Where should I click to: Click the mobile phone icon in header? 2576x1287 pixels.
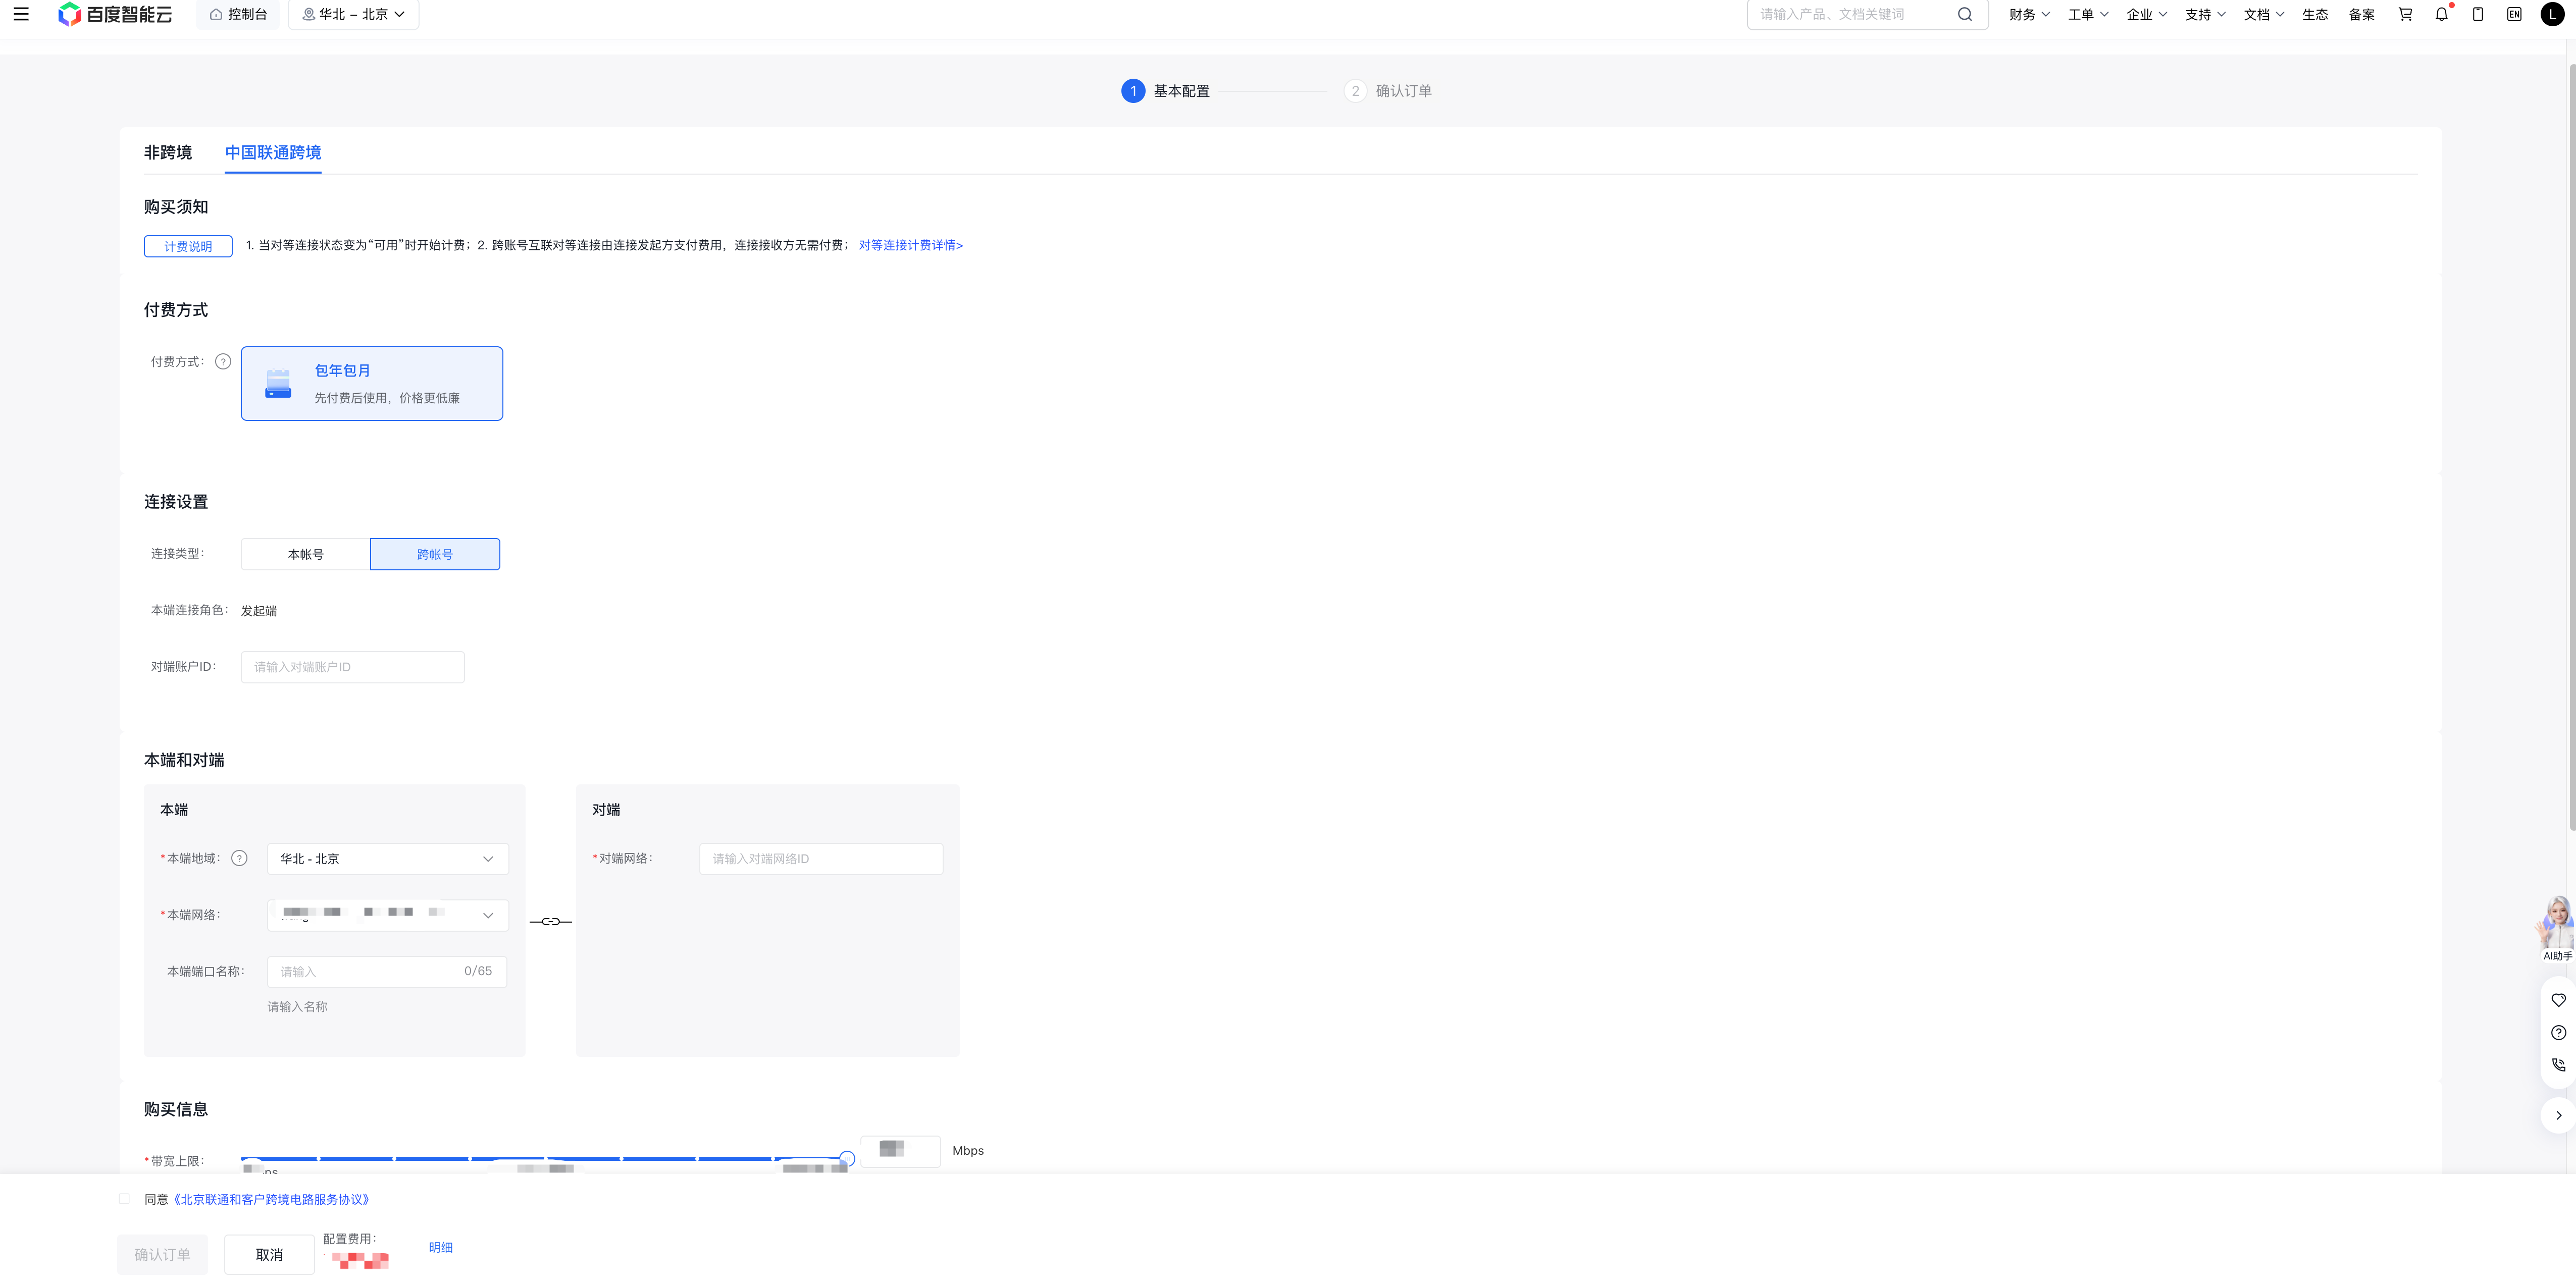2478,14
